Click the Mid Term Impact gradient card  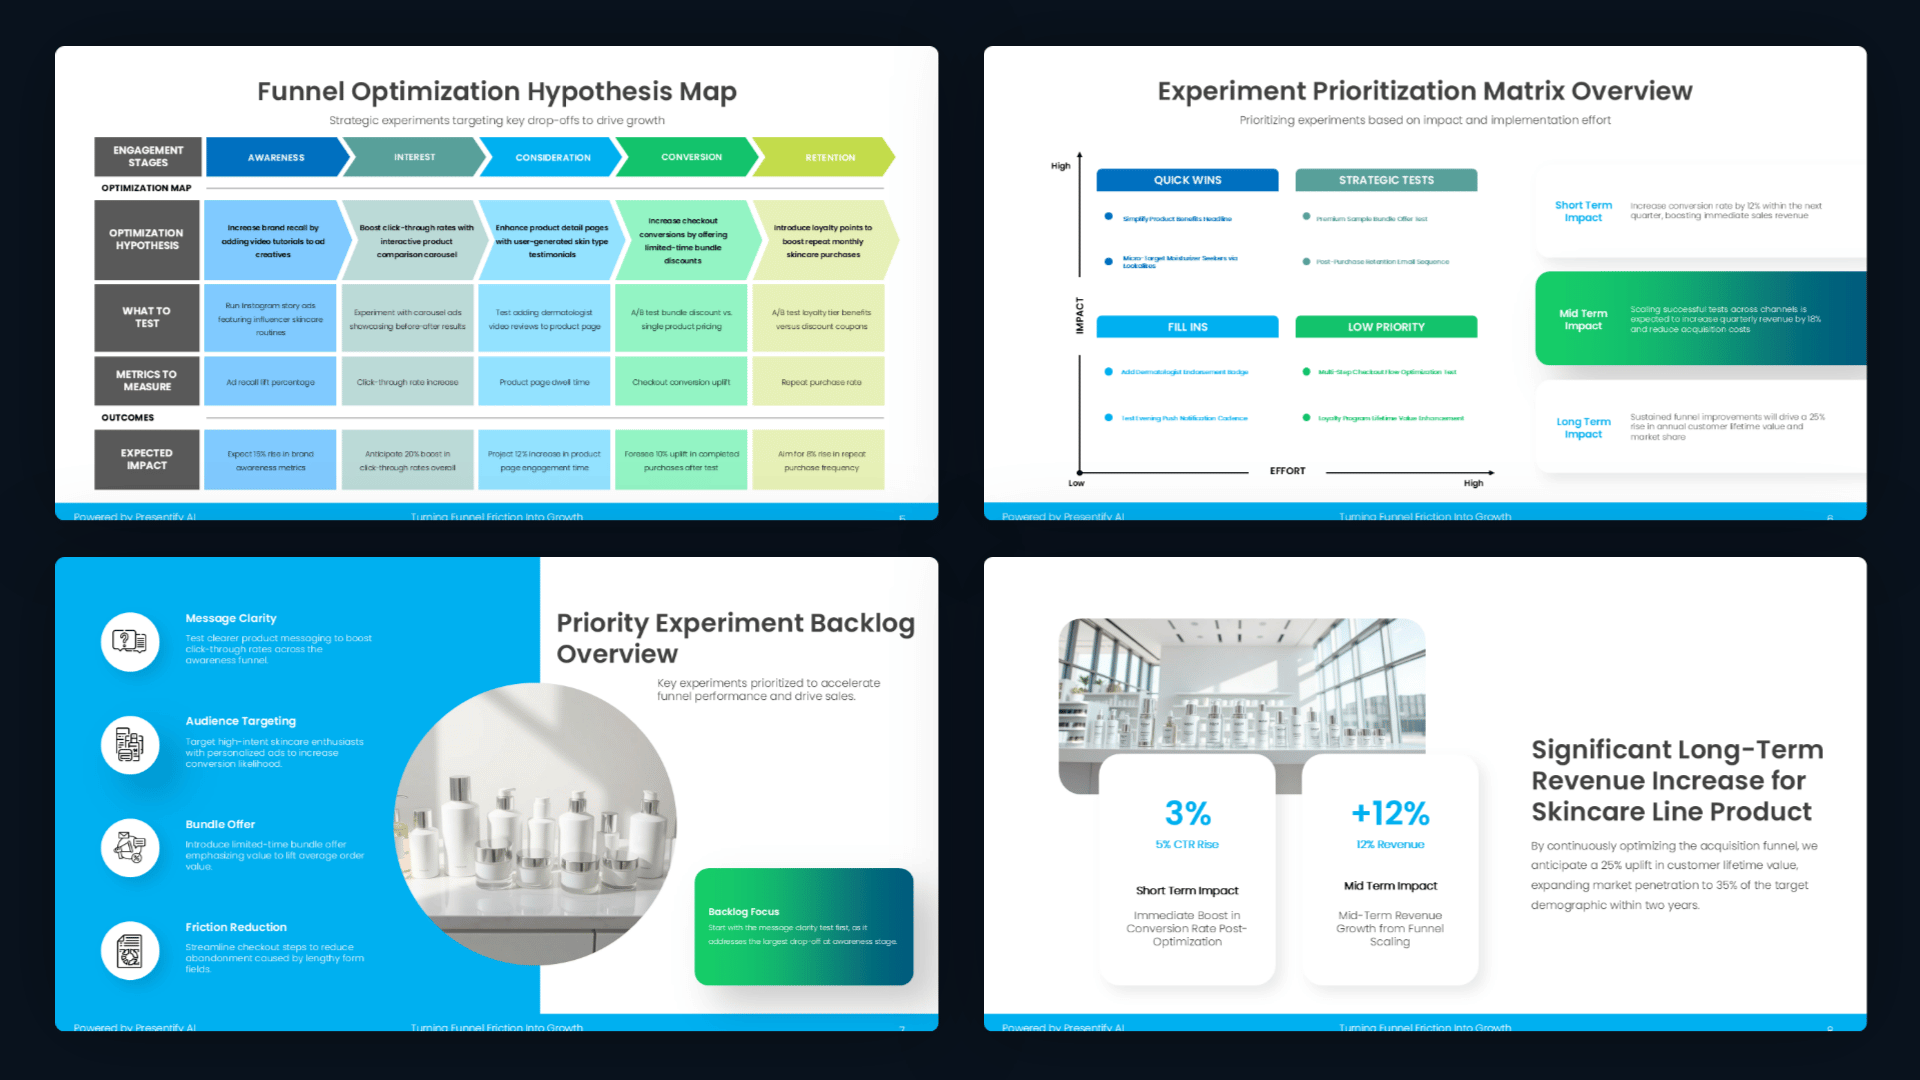[1700, 319]
